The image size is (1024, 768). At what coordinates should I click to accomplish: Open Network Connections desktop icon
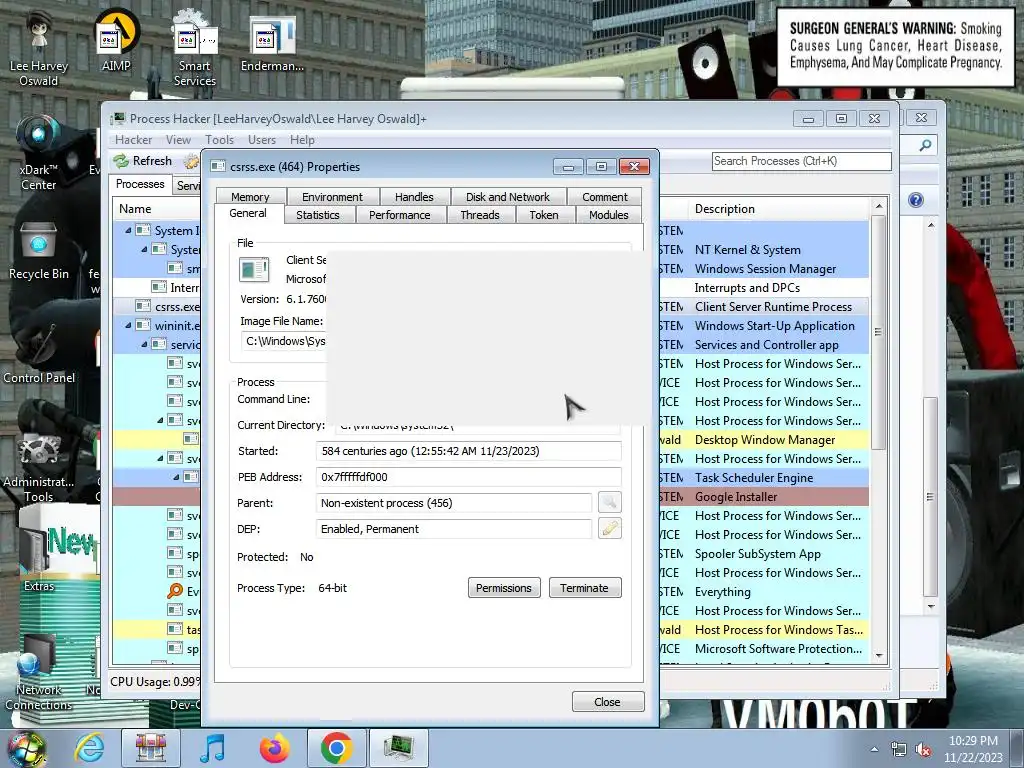tap(39, 673)
